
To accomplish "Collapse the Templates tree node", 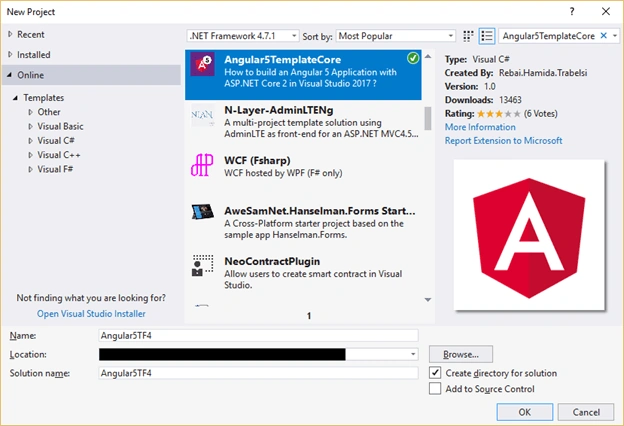I will pyautogui.click(x=15, y=98).
